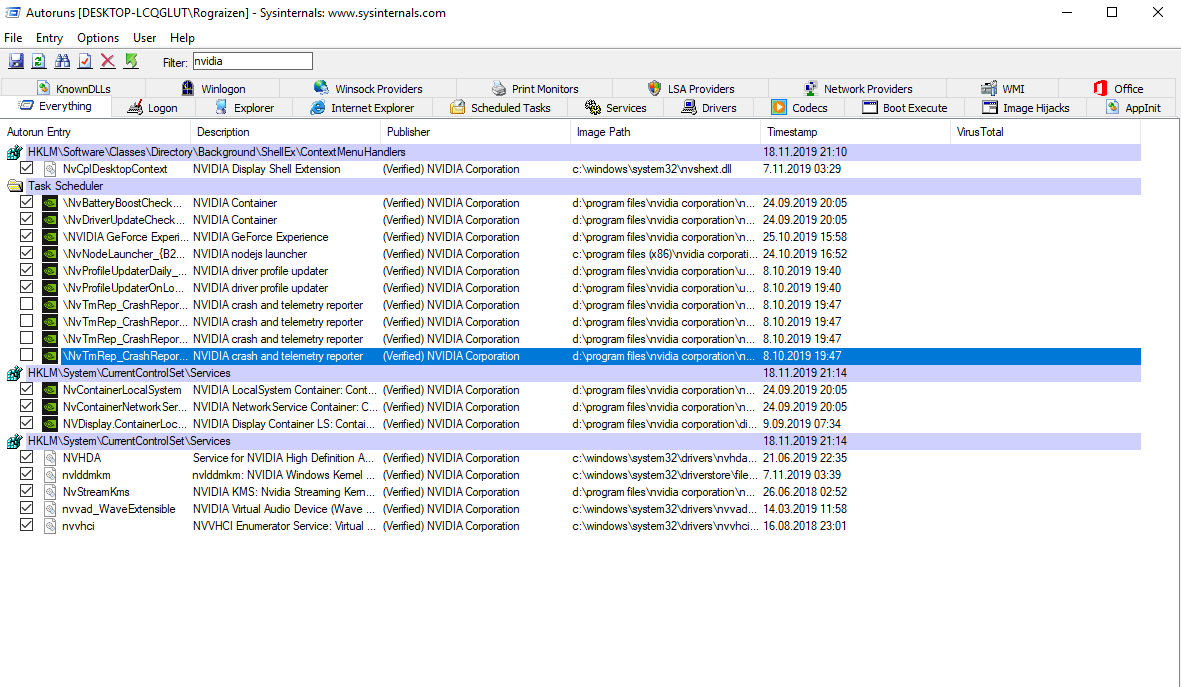Open the User menu
This screenshot has height=687, width=1181.
145,38
